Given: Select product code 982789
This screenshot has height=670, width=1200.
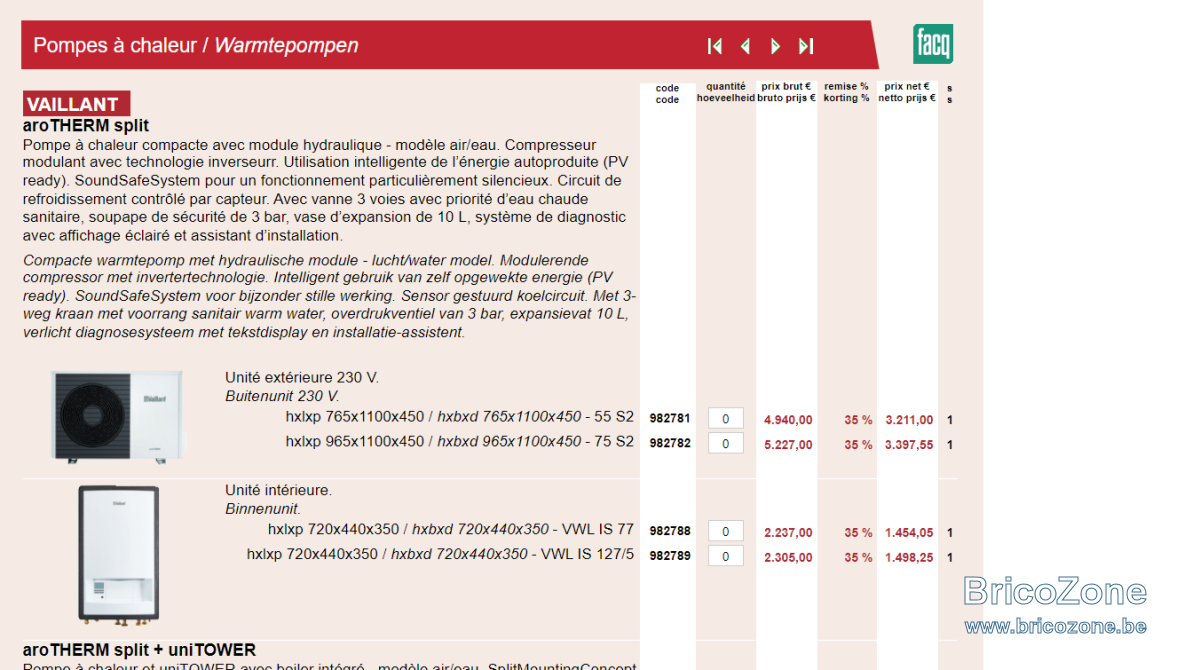Looking at the screenshot, I should pyautogui.click(x=670, y=557).
